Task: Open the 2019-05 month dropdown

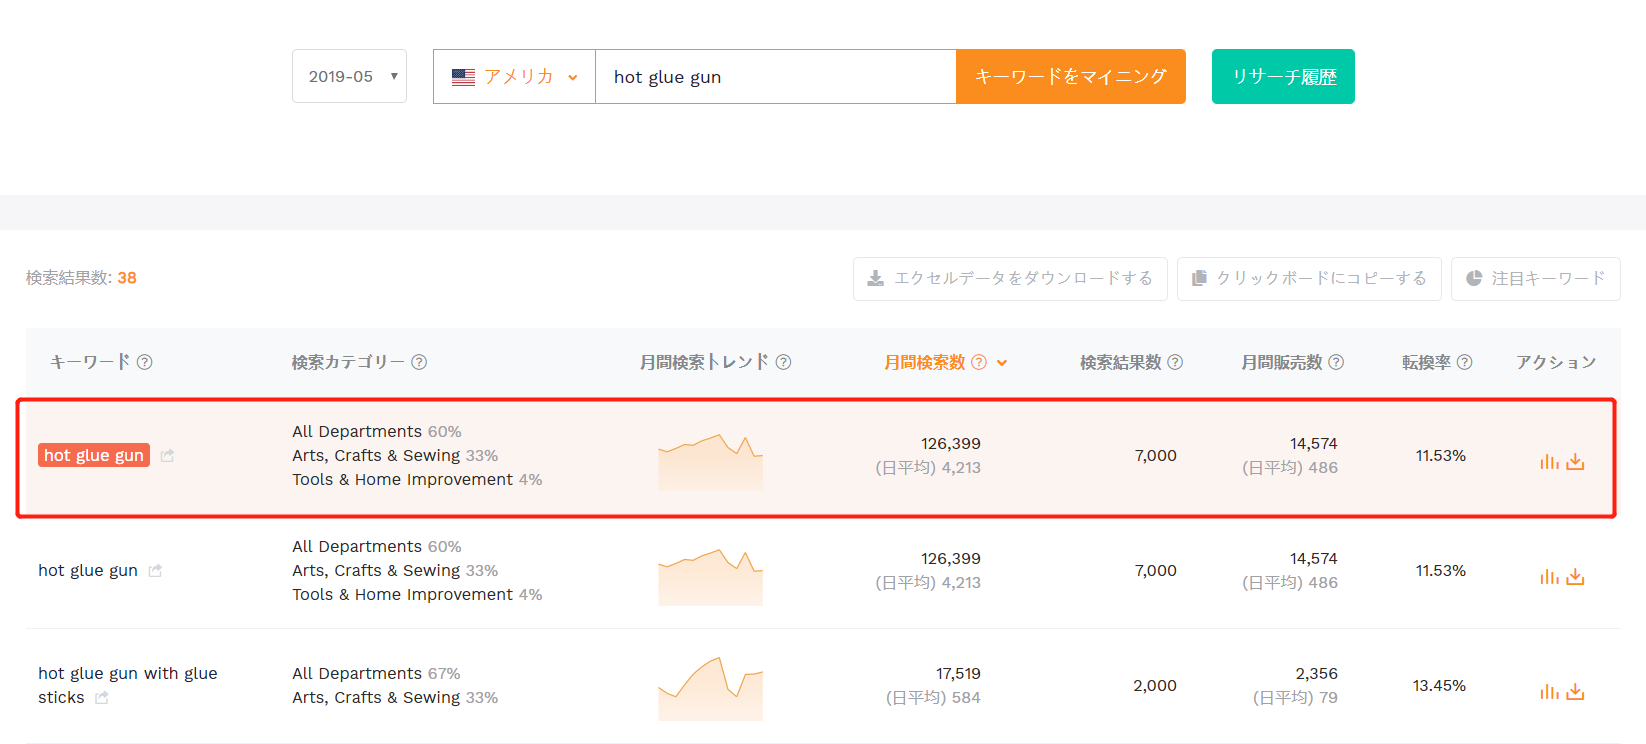Action: [x=349, y=76]
